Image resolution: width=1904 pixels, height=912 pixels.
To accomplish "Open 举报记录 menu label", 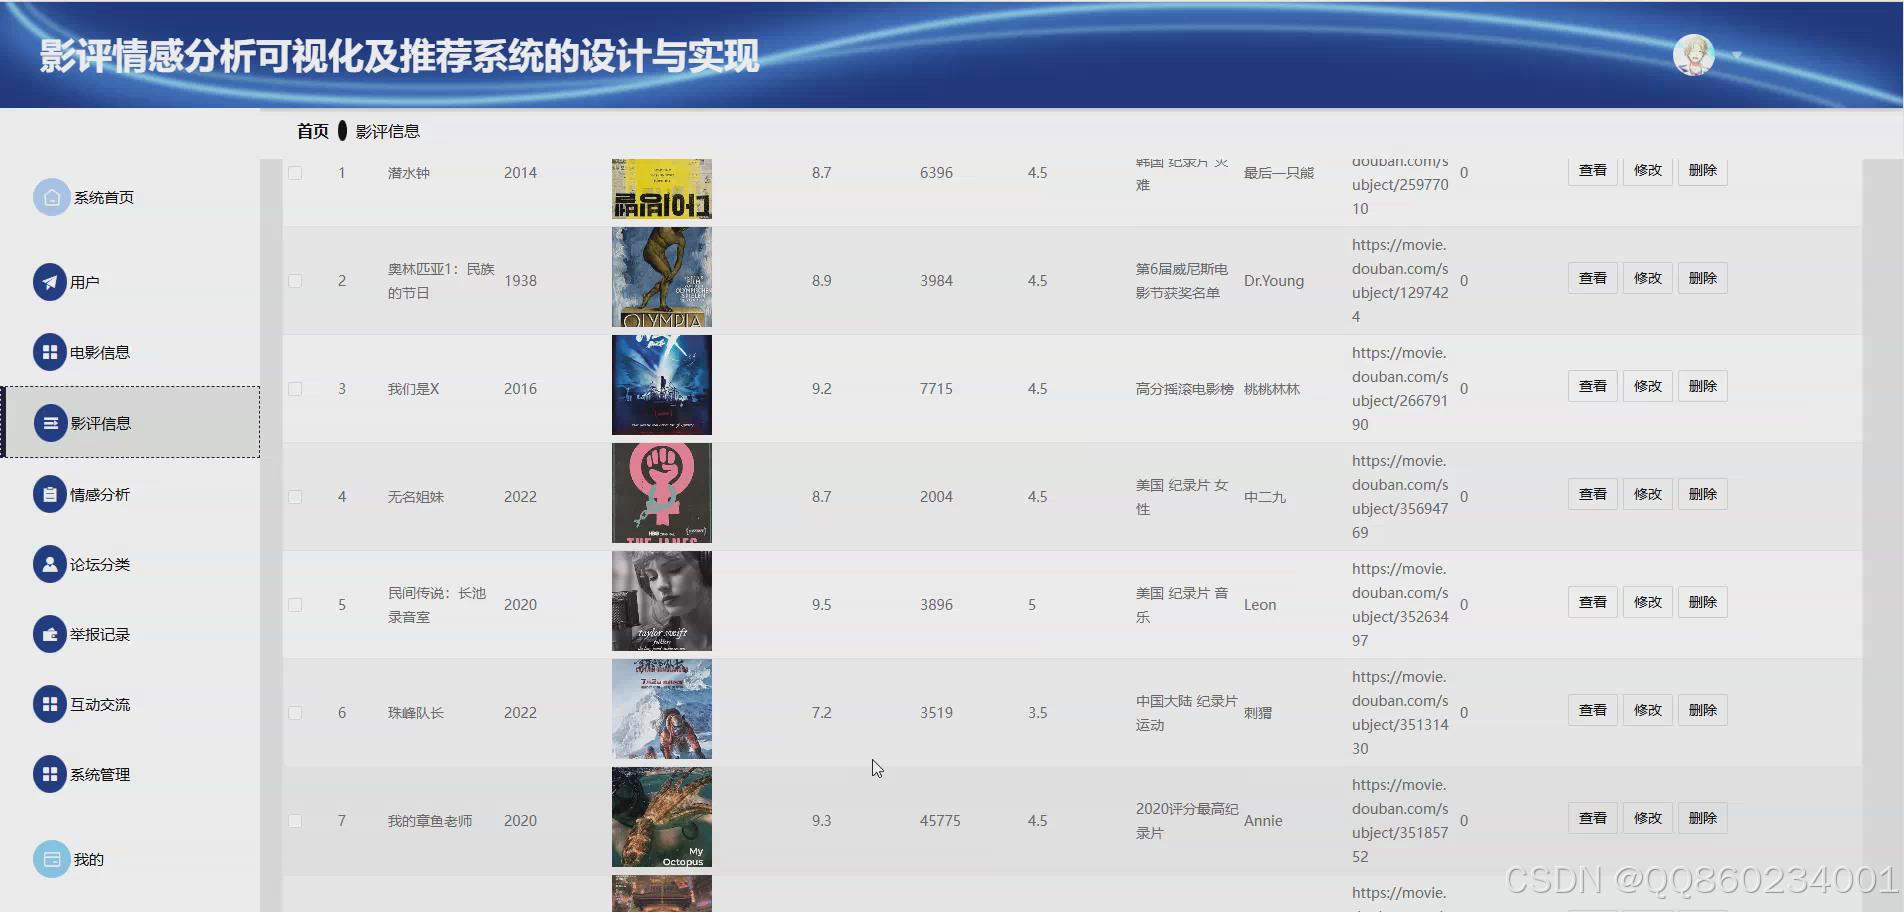I will coord(100,634).
